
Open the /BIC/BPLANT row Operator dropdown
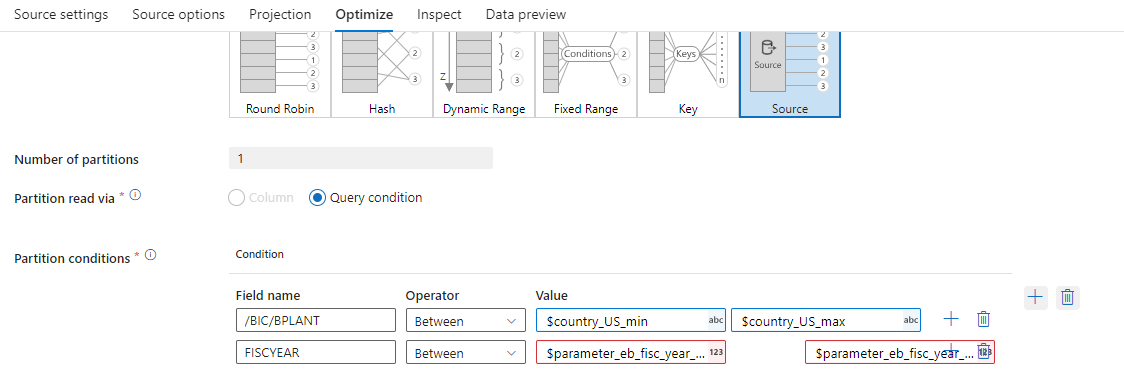[x=465, y=321]
